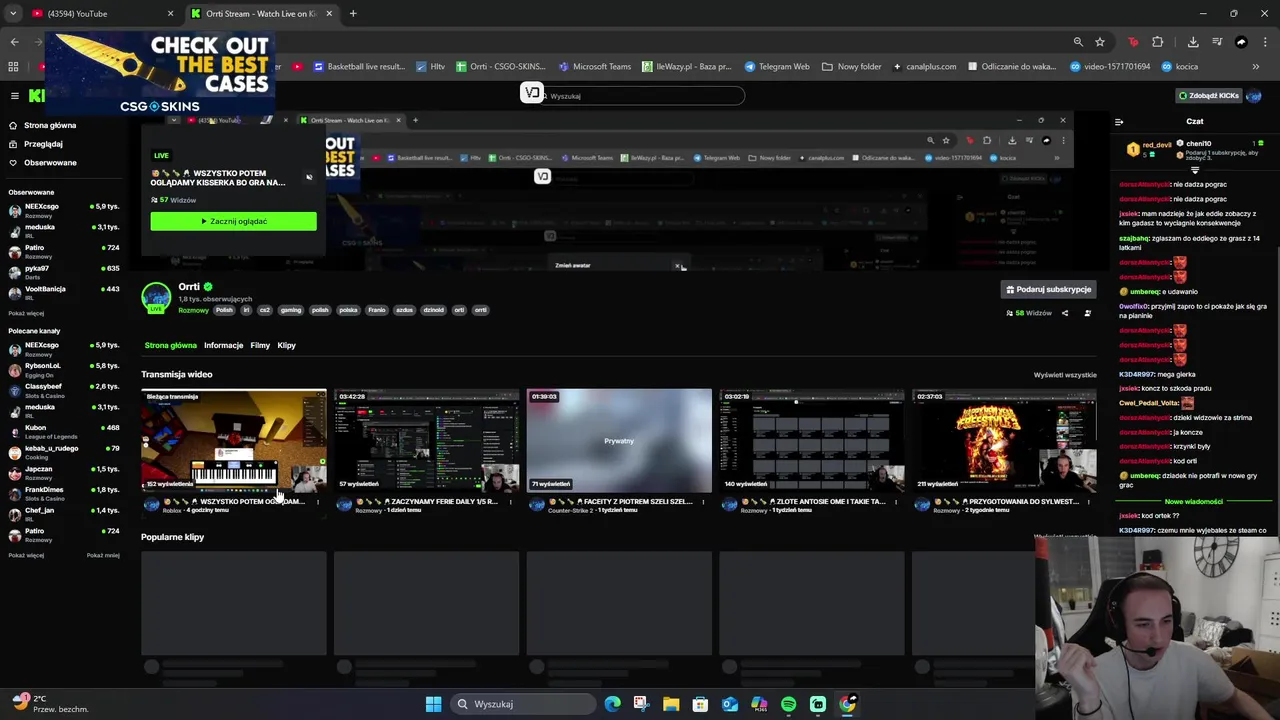1280x720 pixels.
Task: Open the Kick hamburger sidebar menu
Action: click(14, 96)
